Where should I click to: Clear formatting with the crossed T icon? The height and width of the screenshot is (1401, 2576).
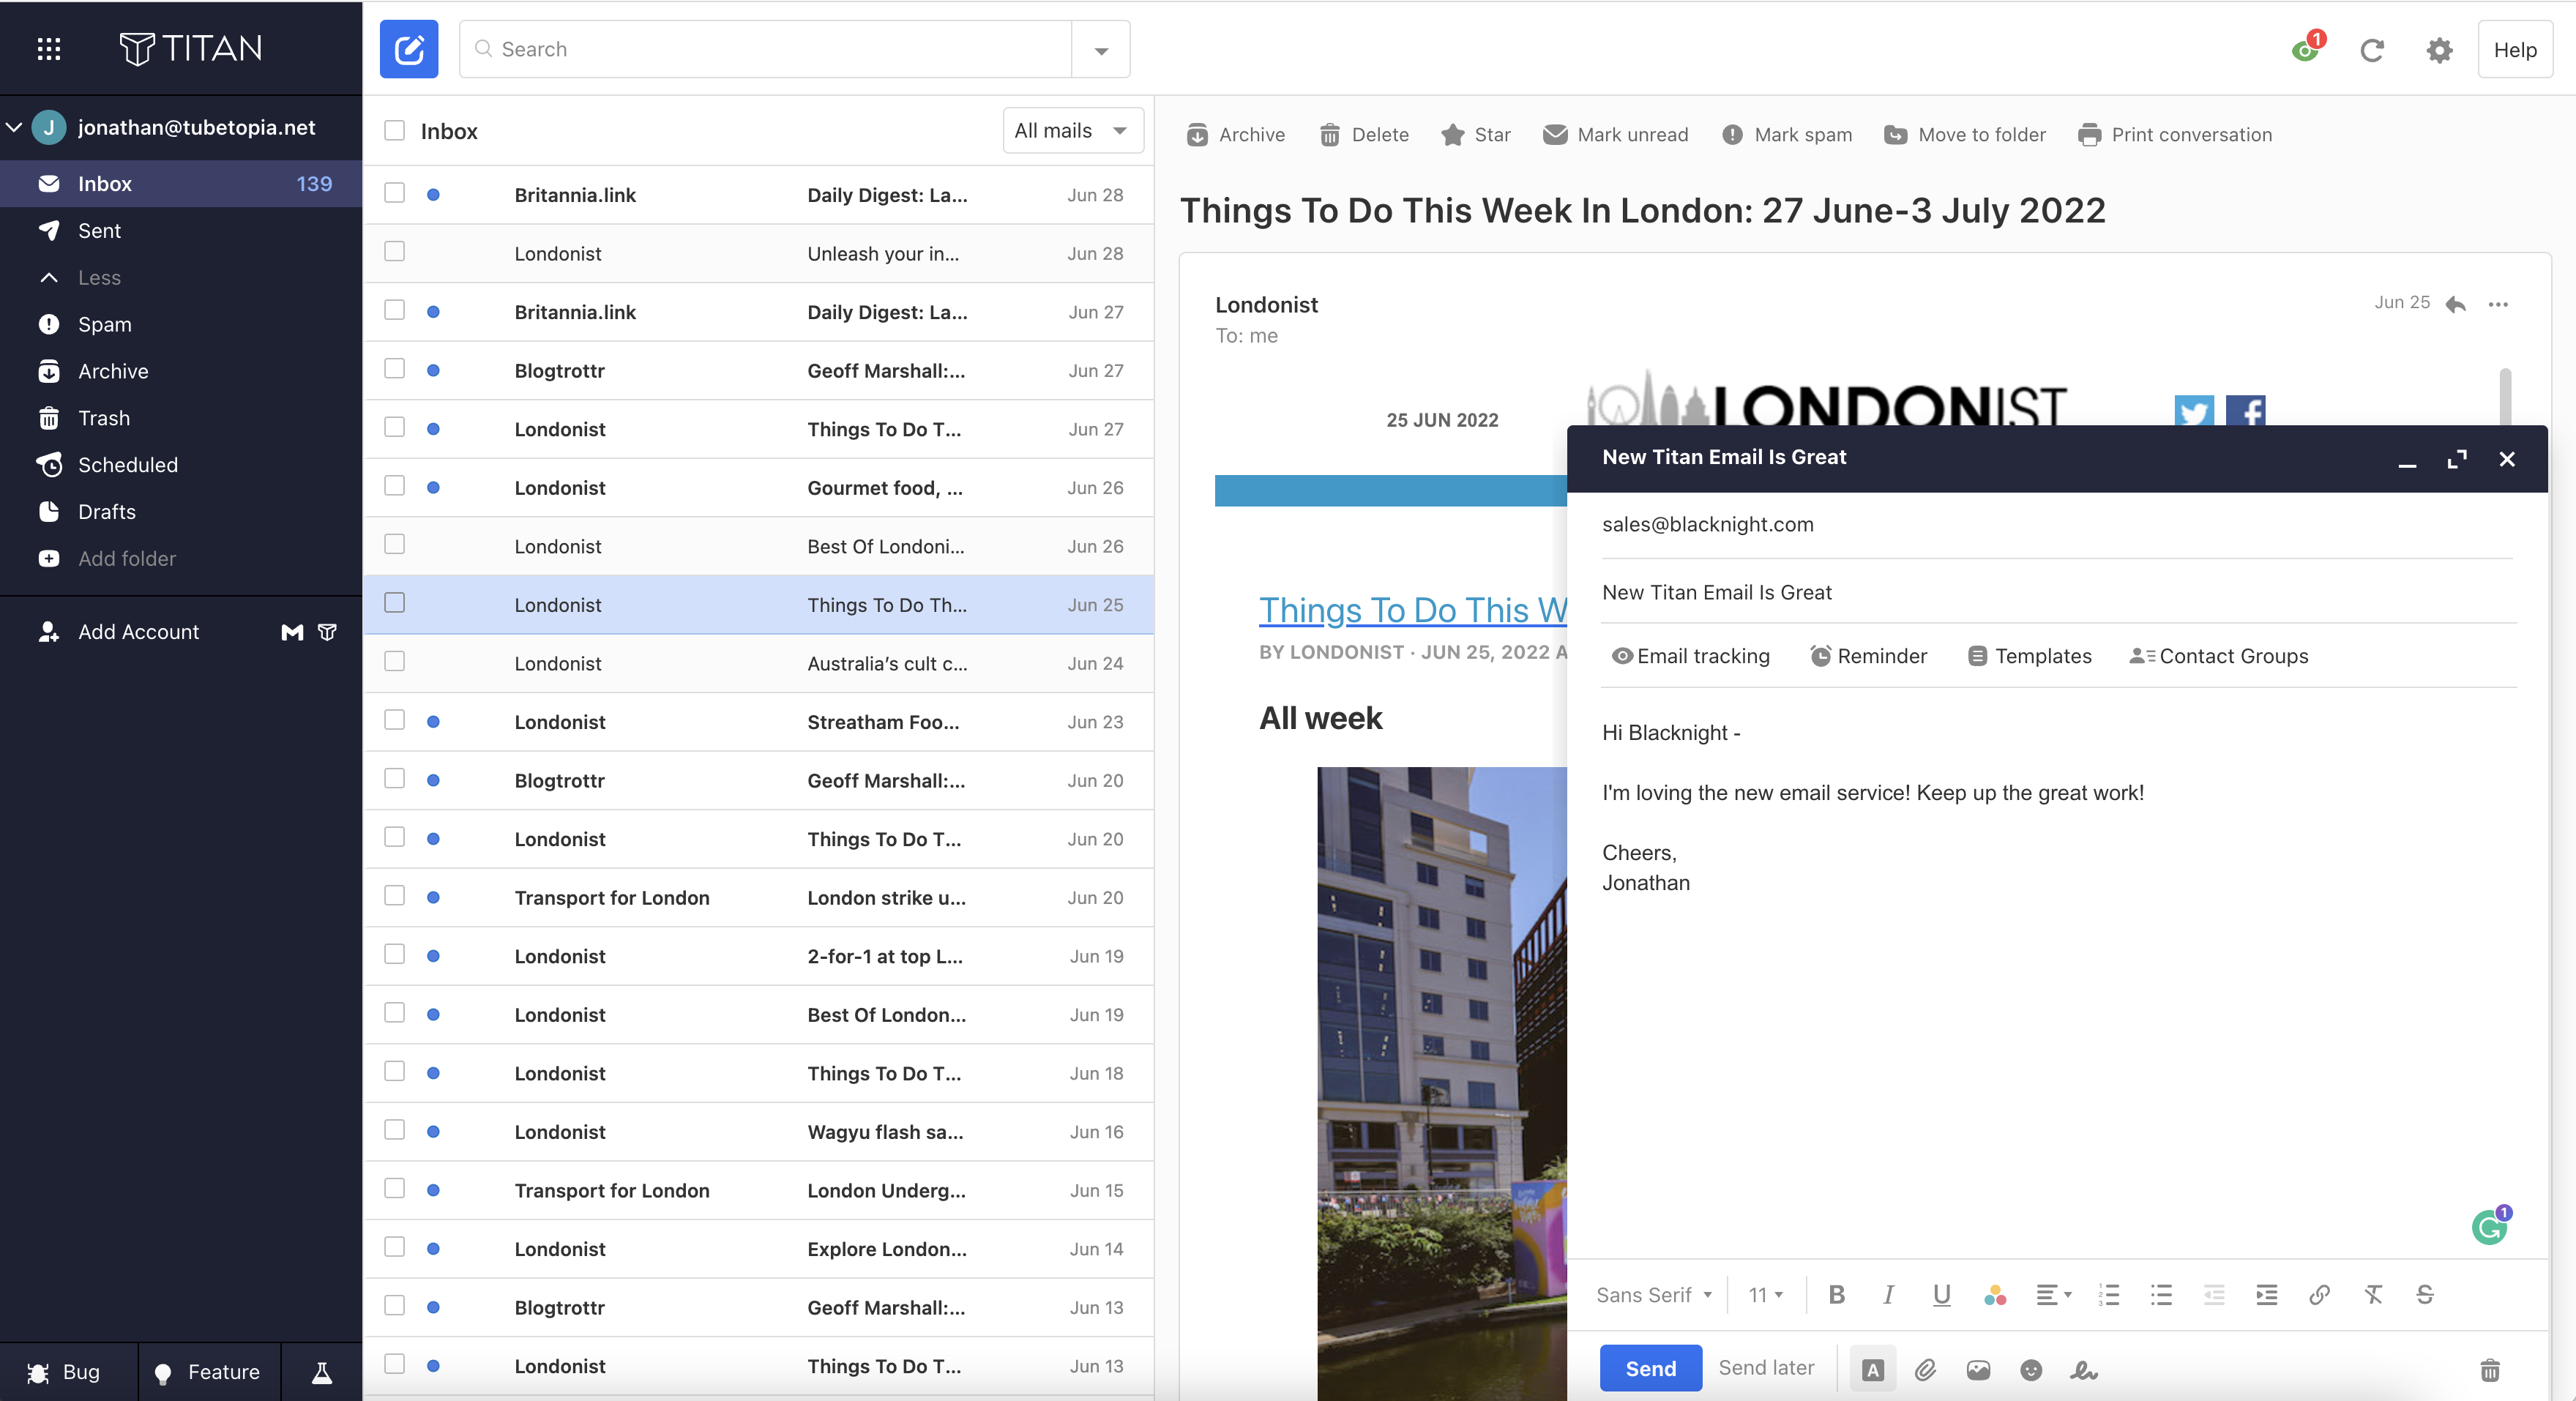[2373, 1295]
